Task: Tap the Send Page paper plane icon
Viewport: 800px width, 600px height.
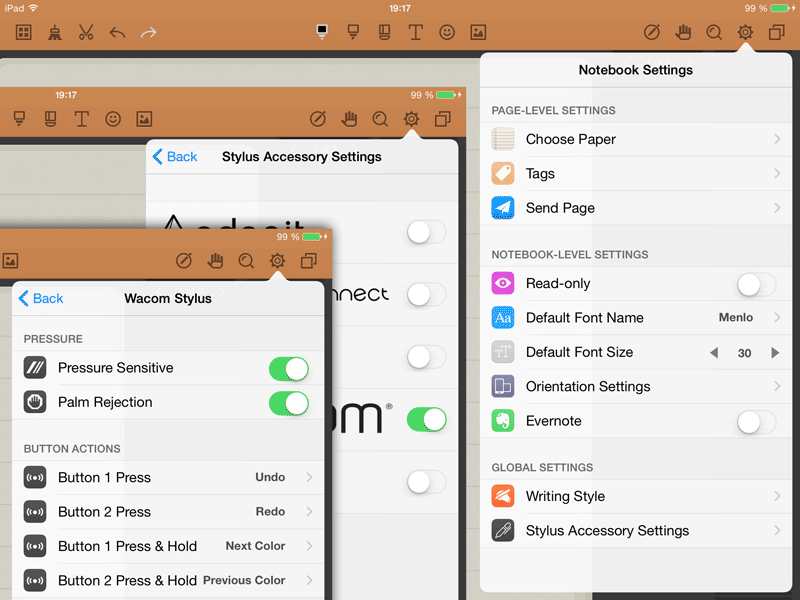Action: pos(503,208)
